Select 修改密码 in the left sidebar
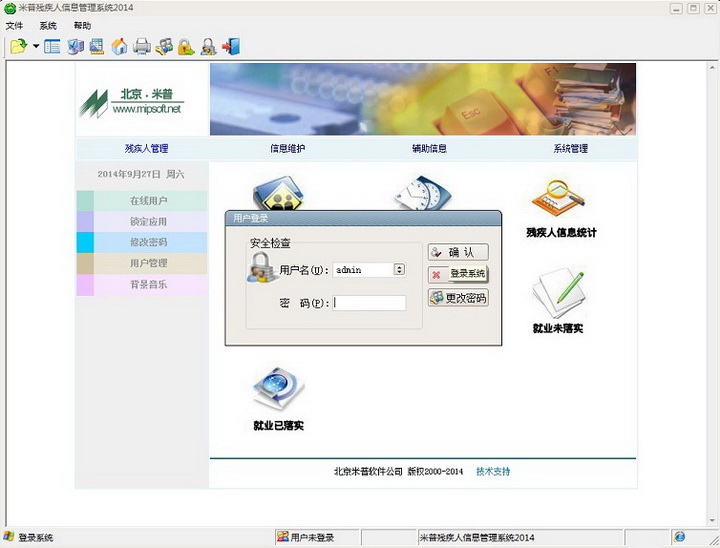 pos(142,242)
